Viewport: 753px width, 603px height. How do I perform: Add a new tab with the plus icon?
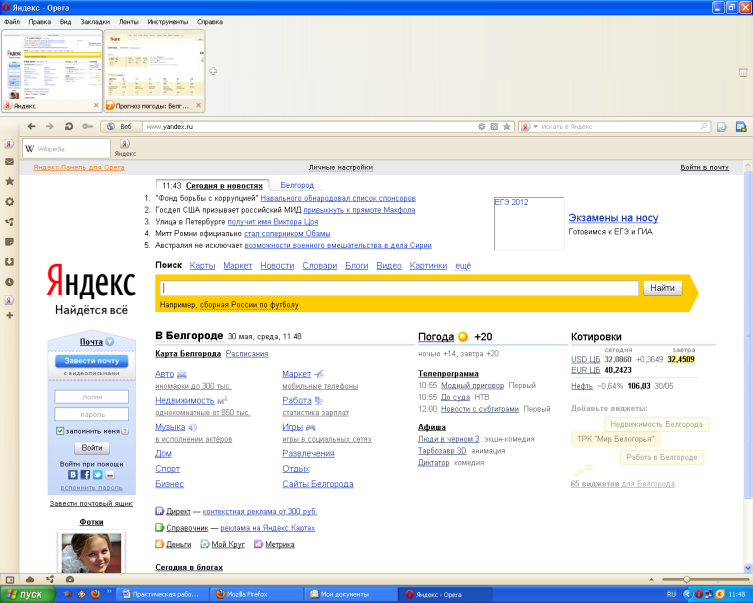[x=213, y=71]
